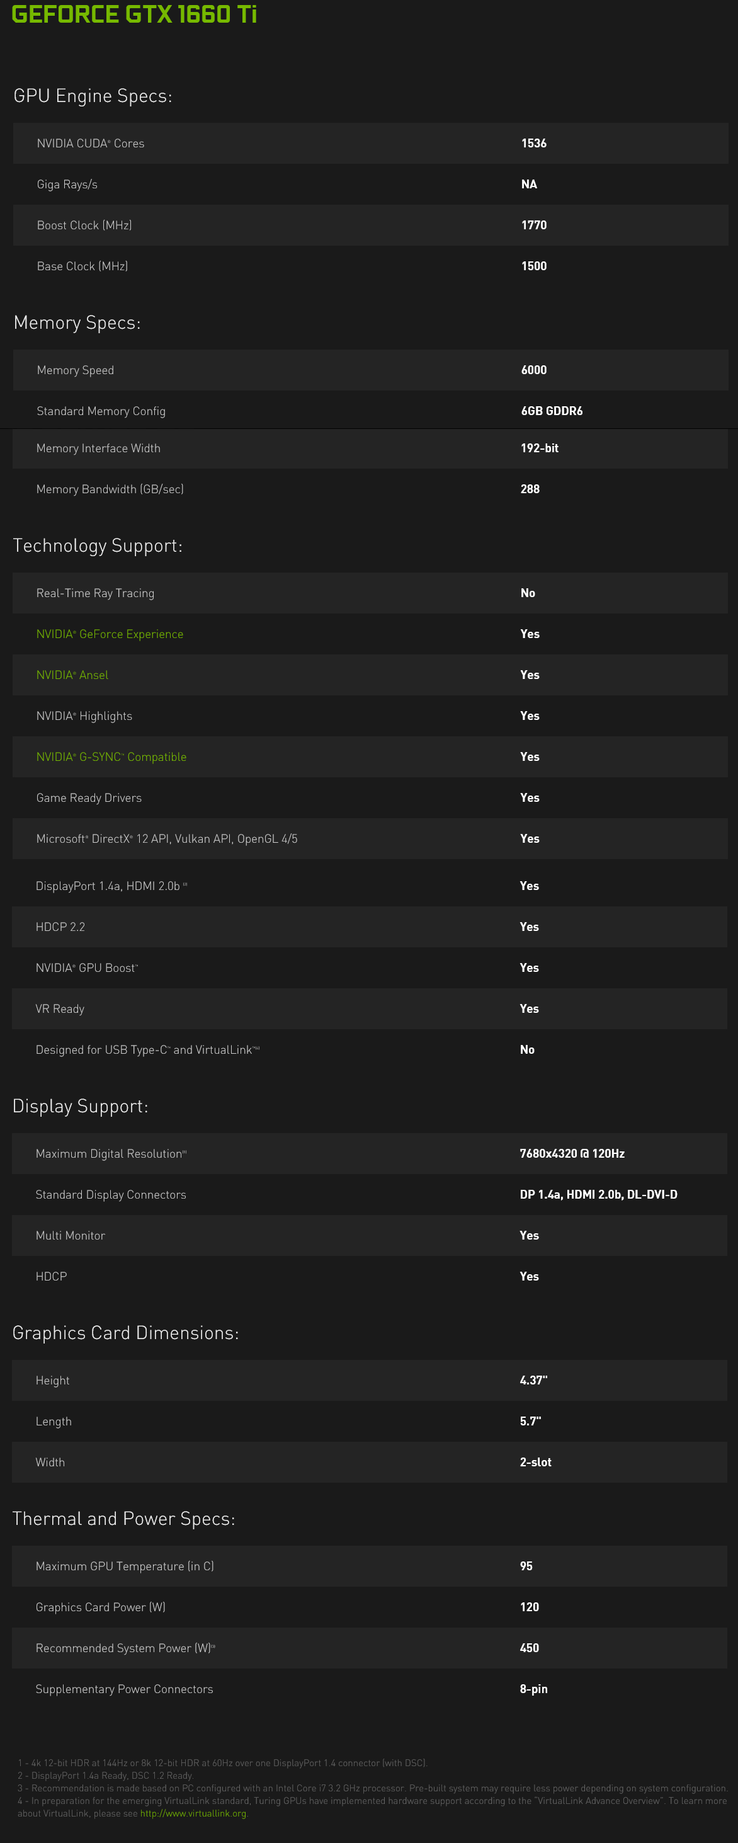This screenshot has width=738, height=1843.
Task: Open the NVIDIA GeForce Experience link
Action: [x=110, y=634]
